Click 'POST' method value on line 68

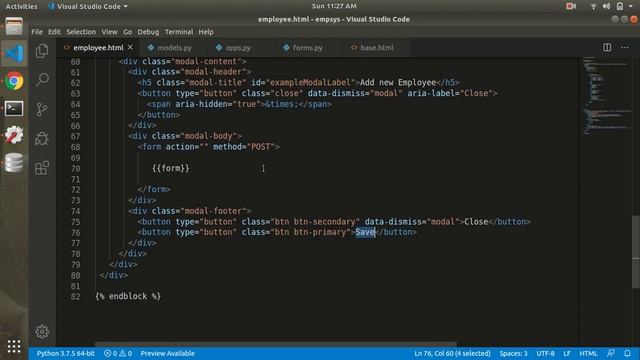tap(260, 147)
